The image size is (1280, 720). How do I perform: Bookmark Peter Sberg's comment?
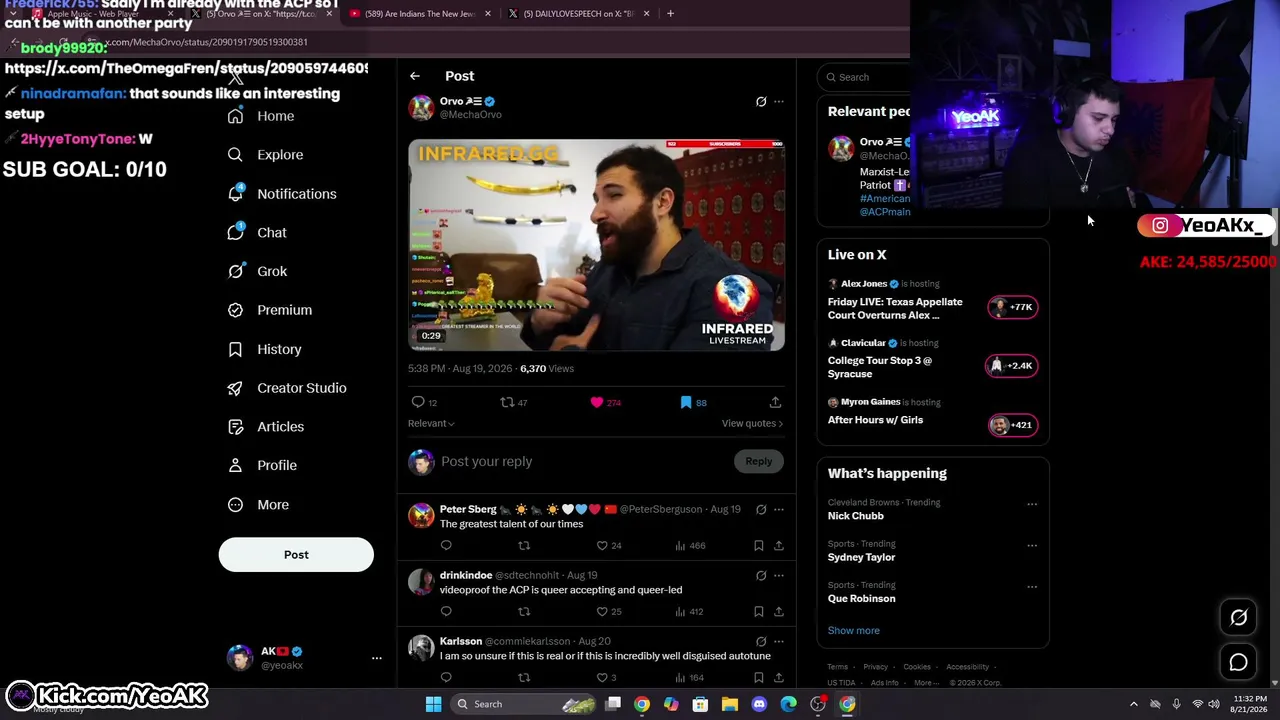(x=759, y=546)
